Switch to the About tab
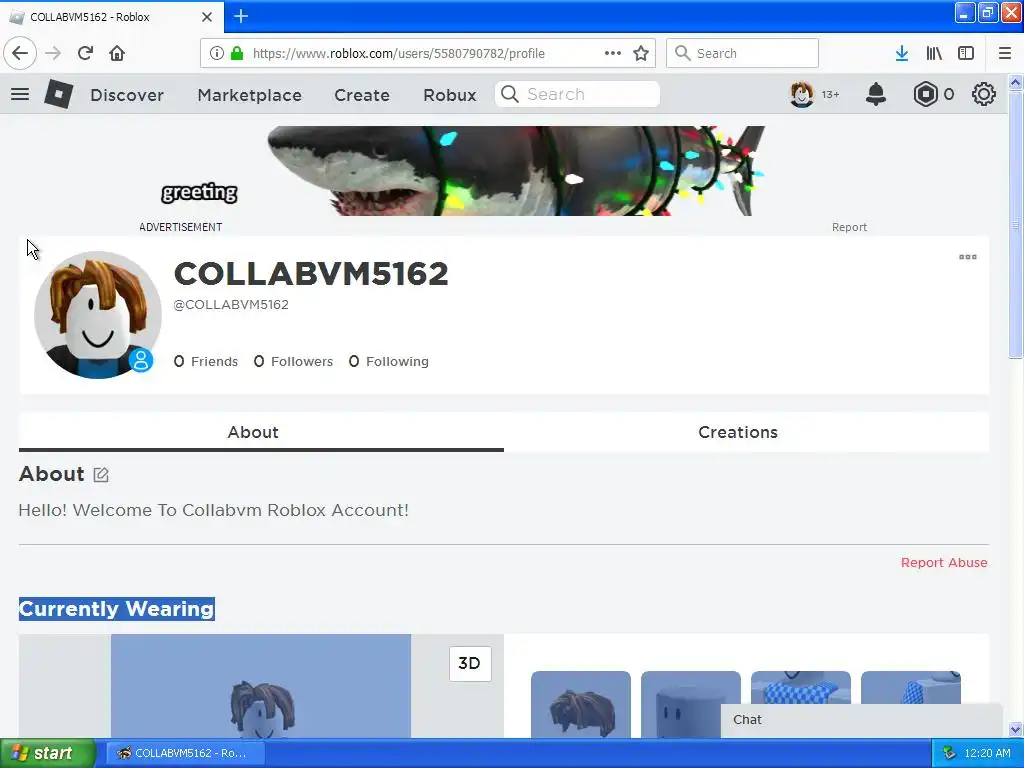 point(261,432)
